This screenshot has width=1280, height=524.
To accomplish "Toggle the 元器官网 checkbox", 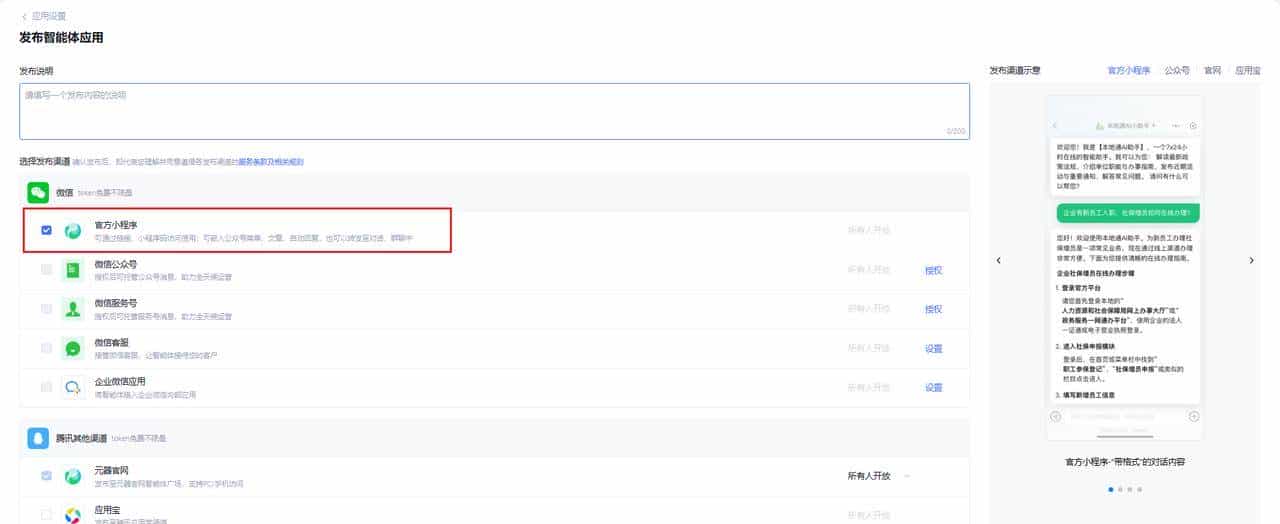I will (x=46, y=475).
